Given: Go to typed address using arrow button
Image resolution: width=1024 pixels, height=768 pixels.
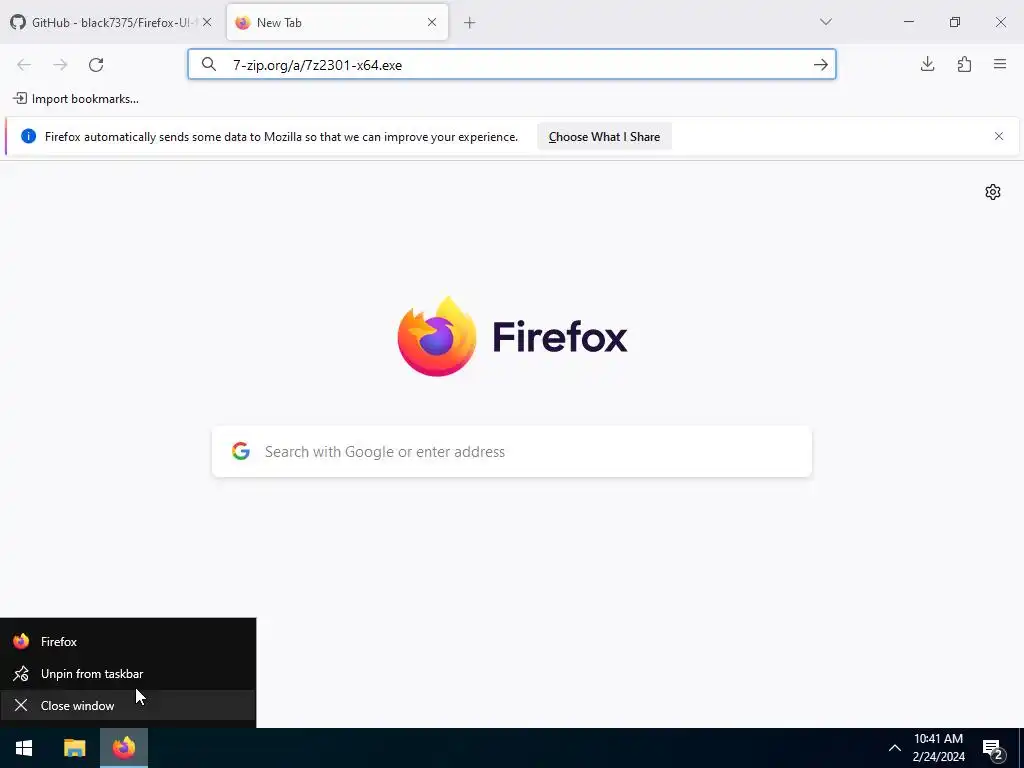Looking at the screenshot, I should 820,64.
